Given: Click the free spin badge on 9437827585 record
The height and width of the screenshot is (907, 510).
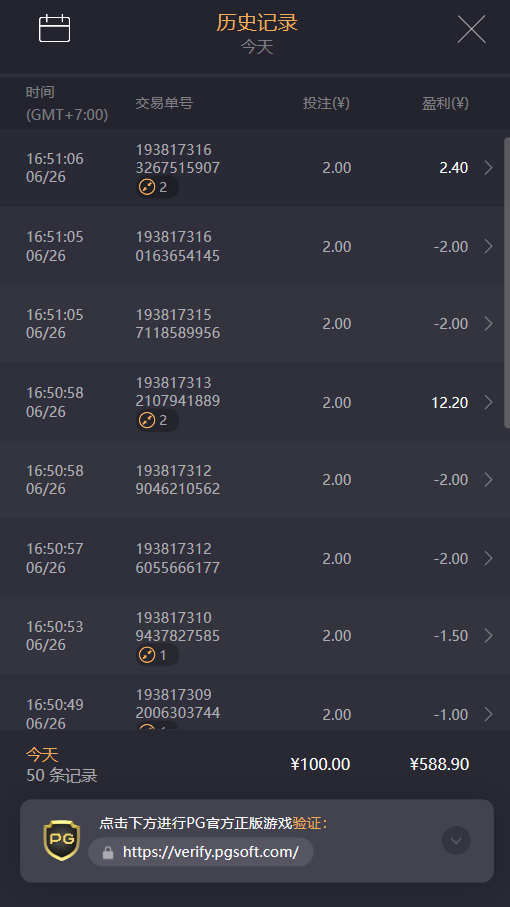Looking at the screenshot, I should pos(157,655).
